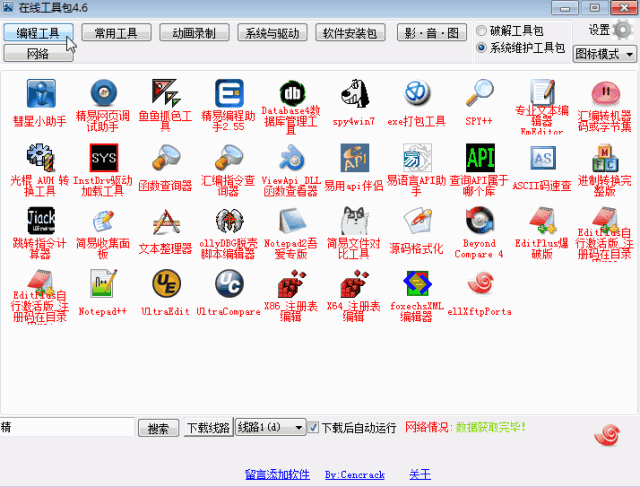This screenshot has width=640, height=487.
Task: Launch Database4 数据库管理工具 icon
Action: [292, 93]
